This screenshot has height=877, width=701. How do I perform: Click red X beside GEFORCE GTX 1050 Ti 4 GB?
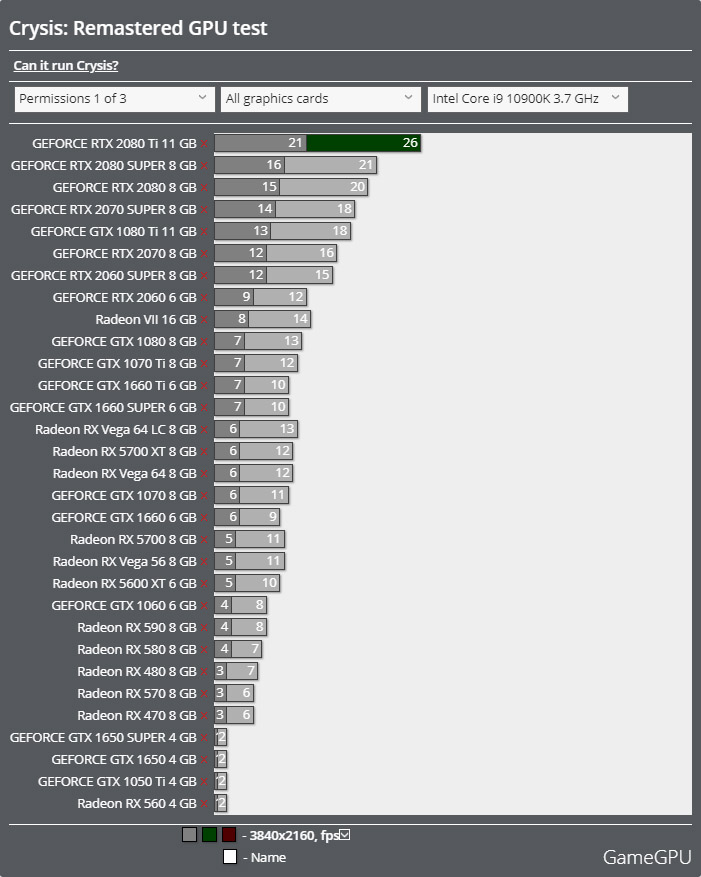point(204,782)
